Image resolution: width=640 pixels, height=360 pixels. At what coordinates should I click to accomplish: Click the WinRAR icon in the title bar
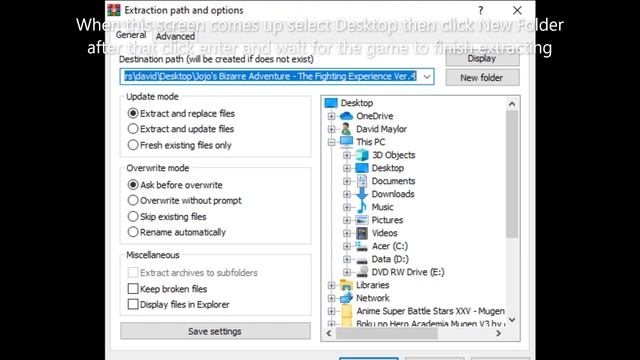coord(114,10)
